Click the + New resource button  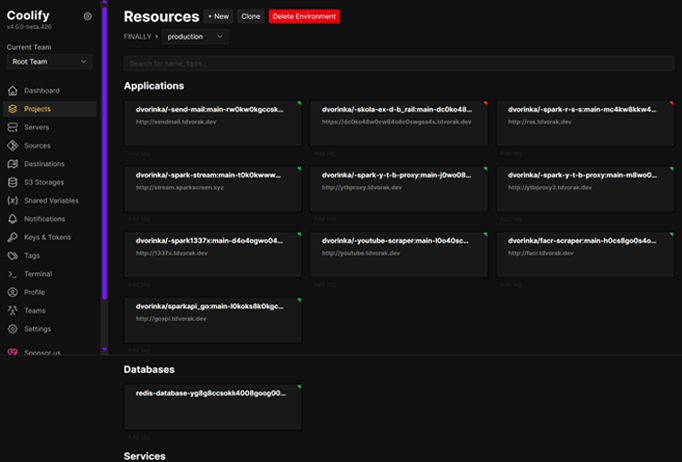(x=218, y=17)
